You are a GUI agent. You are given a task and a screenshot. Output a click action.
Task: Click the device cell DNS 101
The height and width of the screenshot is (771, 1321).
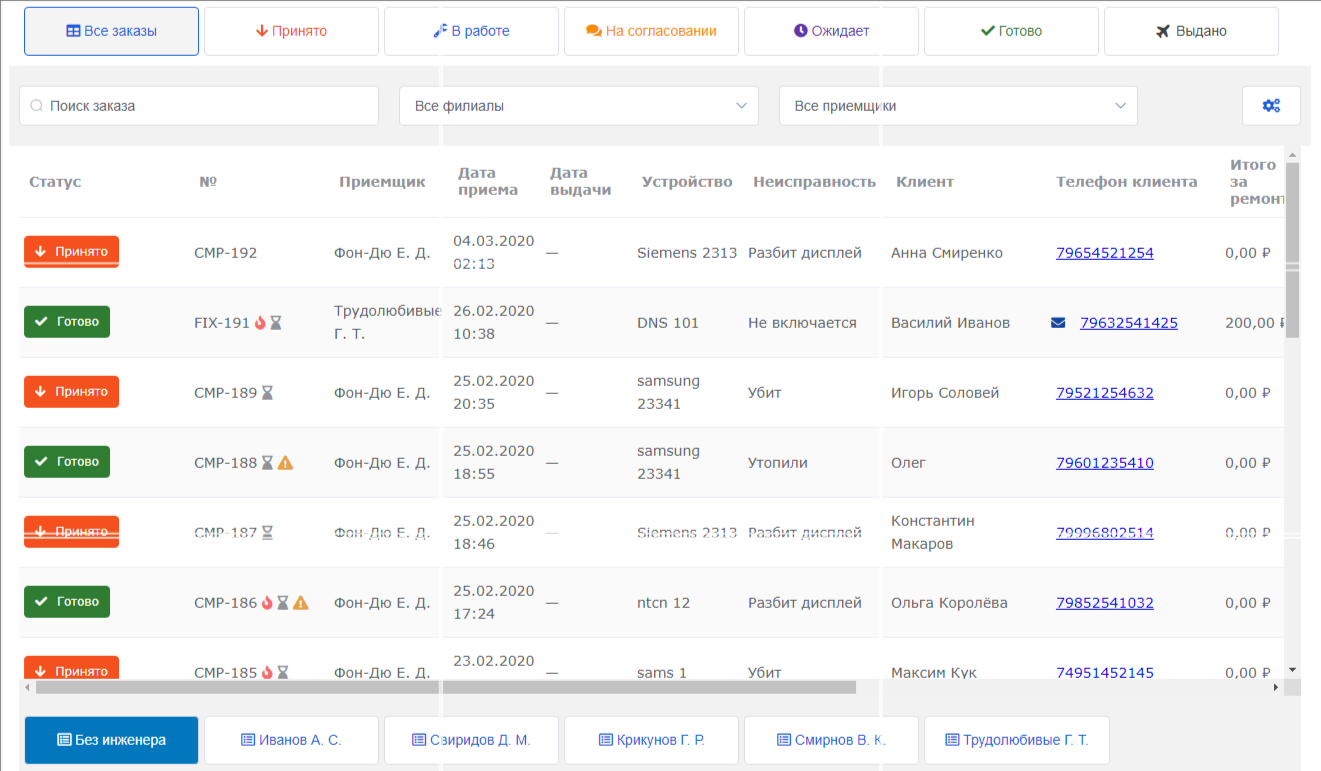click(x=668, y=323)
